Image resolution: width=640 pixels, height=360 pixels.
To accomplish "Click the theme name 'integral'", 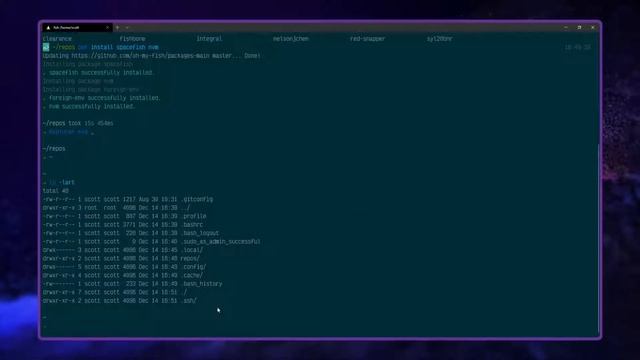I will pyautogui.click(x=209, y=39).
